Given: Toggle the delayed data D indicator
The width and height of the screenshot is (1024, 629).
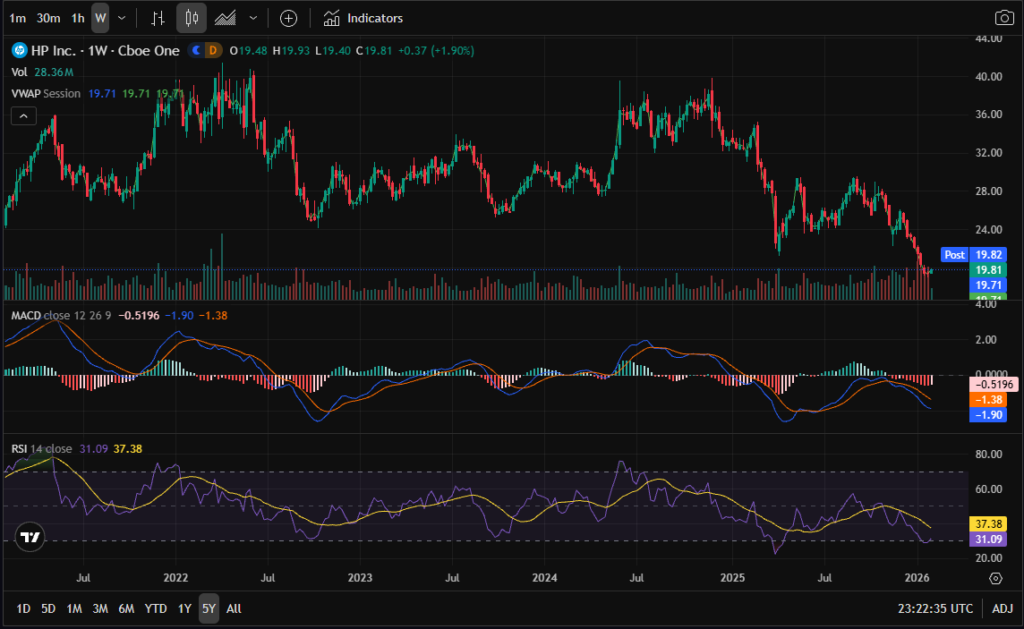Looking at the screenshot, I should (213, 50).
